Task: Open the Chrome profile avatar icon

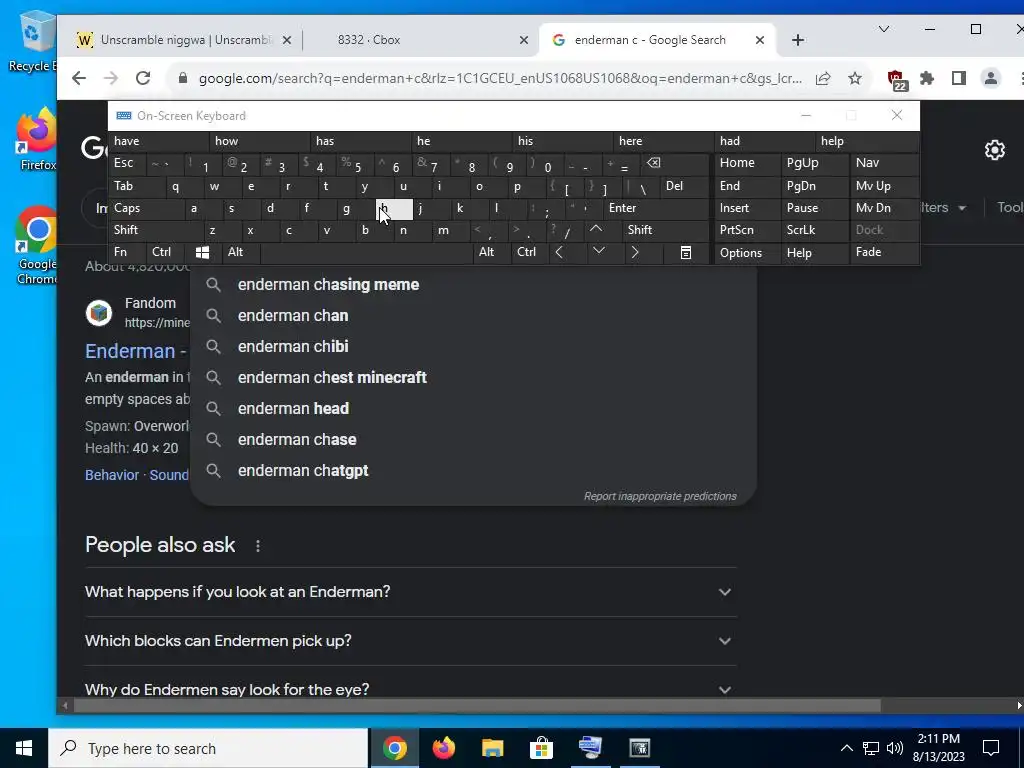Action: (991, 78)
